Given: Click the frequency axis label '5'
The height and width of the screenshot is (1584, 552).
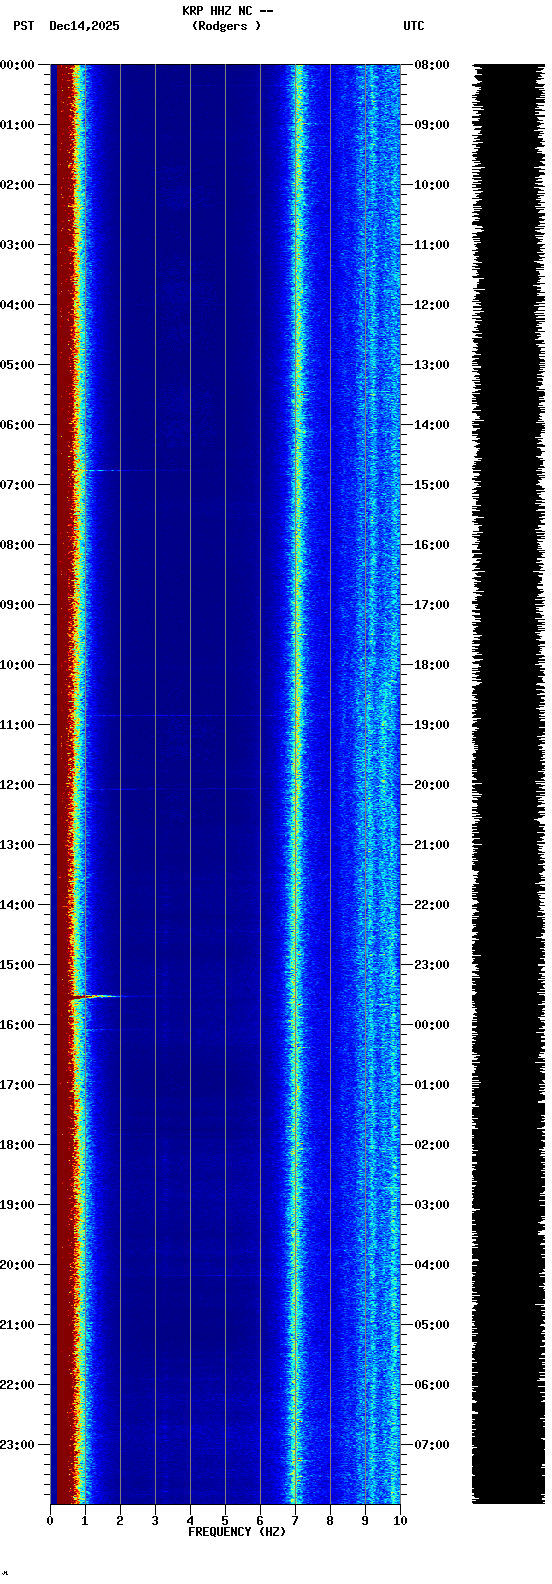Looking at the screenshot, I should [225, 1521].
